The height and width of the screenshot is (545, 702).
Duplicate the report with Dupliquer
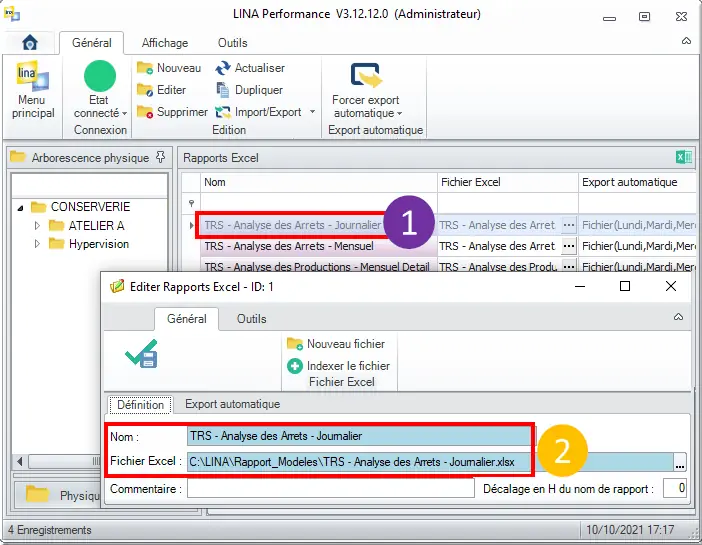(249, 90)
